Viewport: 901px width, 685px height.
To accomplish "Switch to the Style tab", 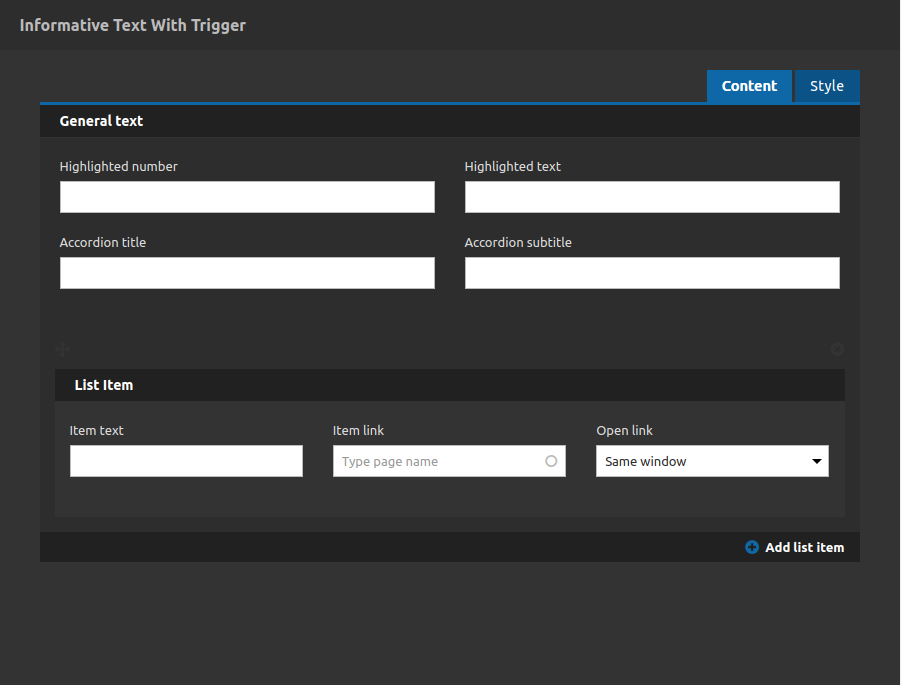I will [826, 86].
